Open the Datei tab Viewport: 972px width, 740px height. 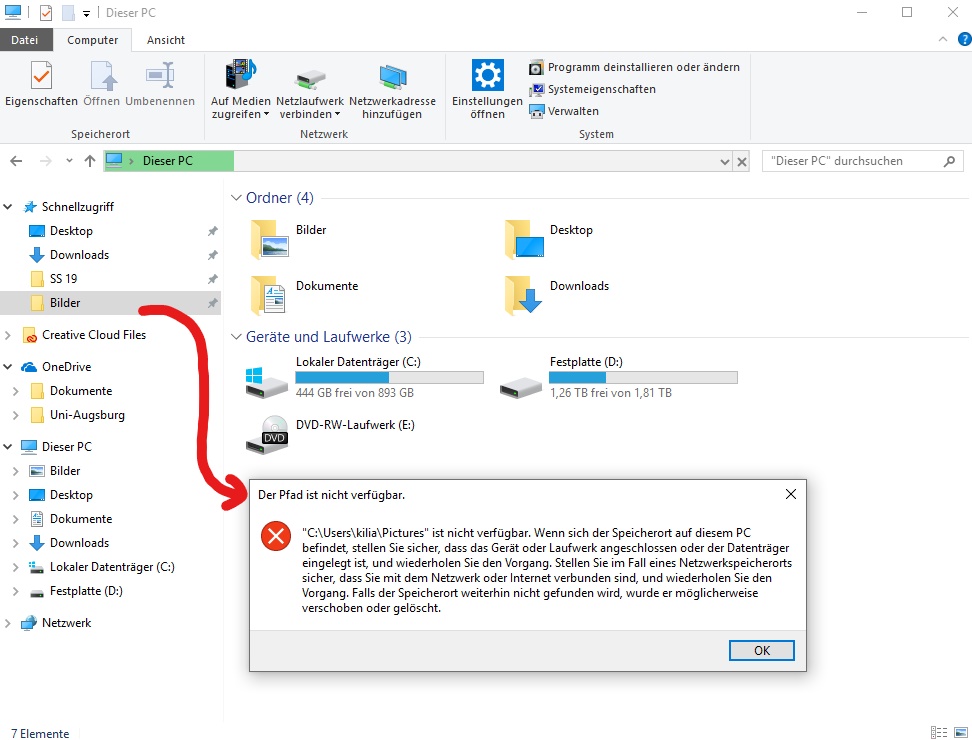[x=25, y=40]
